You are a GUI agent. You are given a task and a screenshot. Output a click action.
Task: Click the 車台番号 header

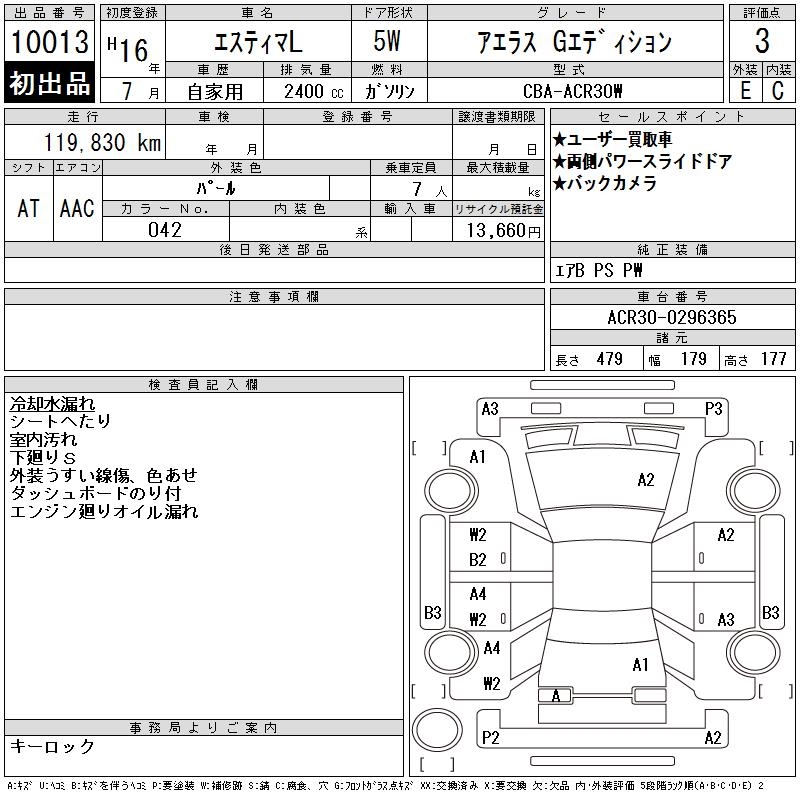tap(672, 296)
